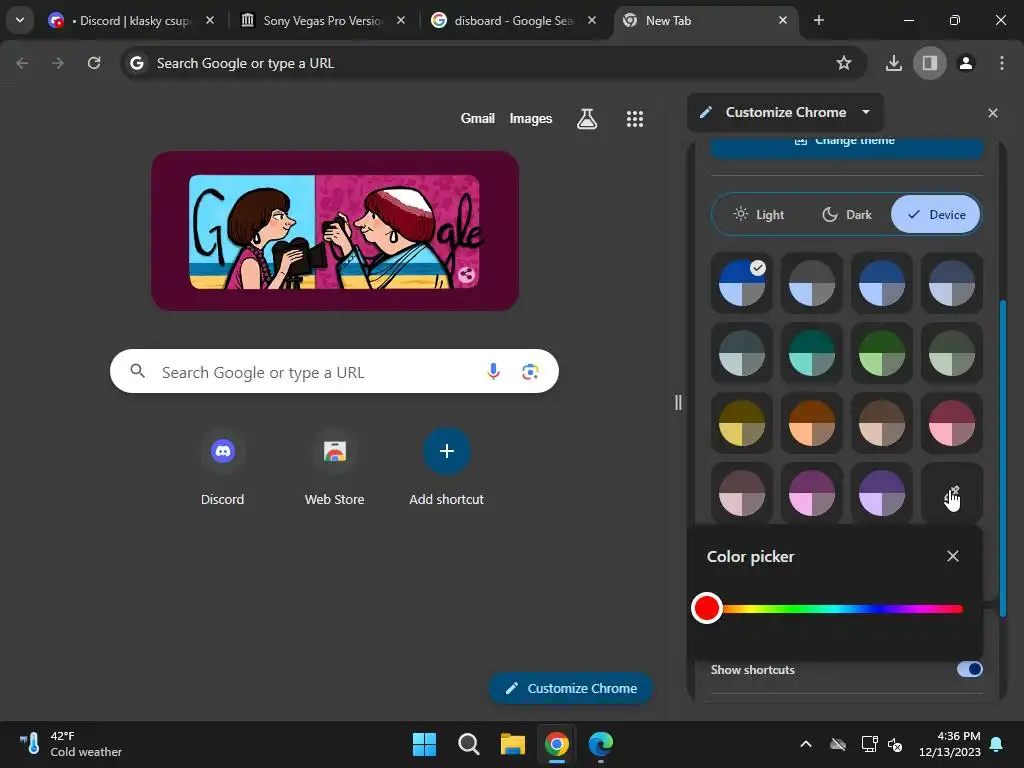Choose the yellow color swatch
Image resolution: width=1024 pixels, height=768 pixels.
click(x=742, y=423)
